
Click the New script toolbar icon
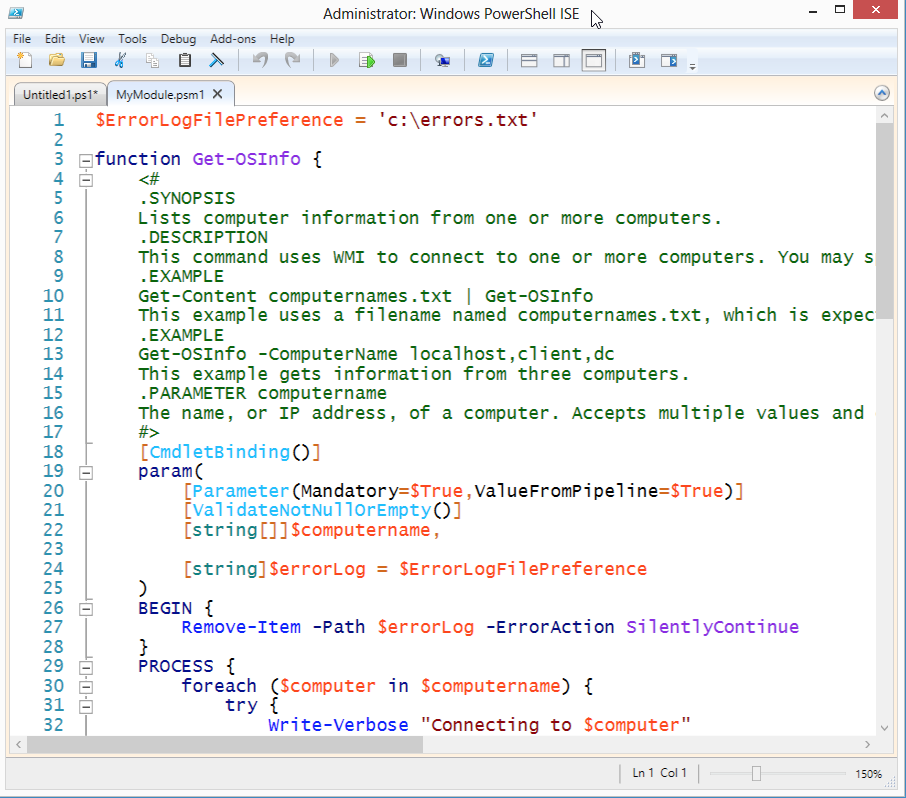point(25,61)
